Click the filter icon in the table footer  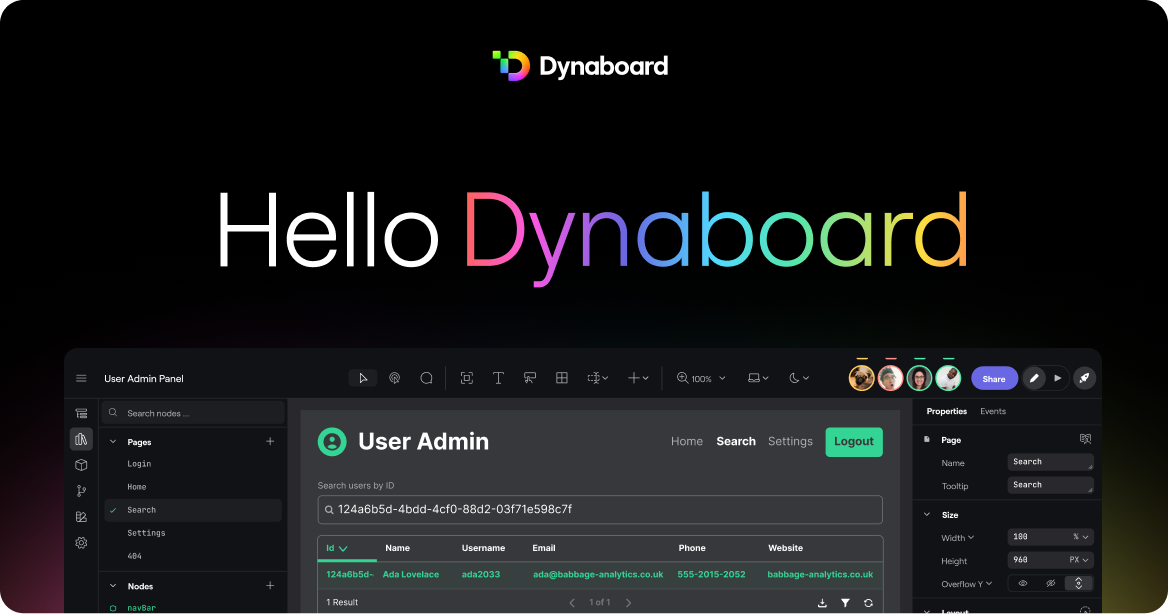click(845, 602)
